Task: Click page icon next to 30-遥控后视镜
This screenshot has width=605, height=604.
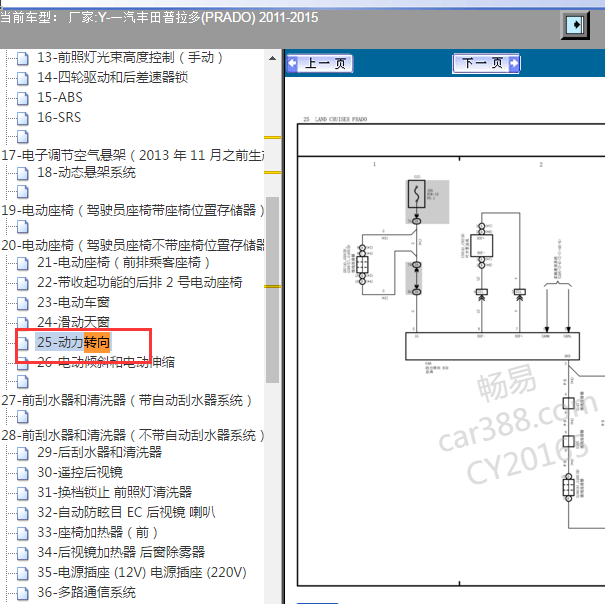Action: (x=23, y=473)
